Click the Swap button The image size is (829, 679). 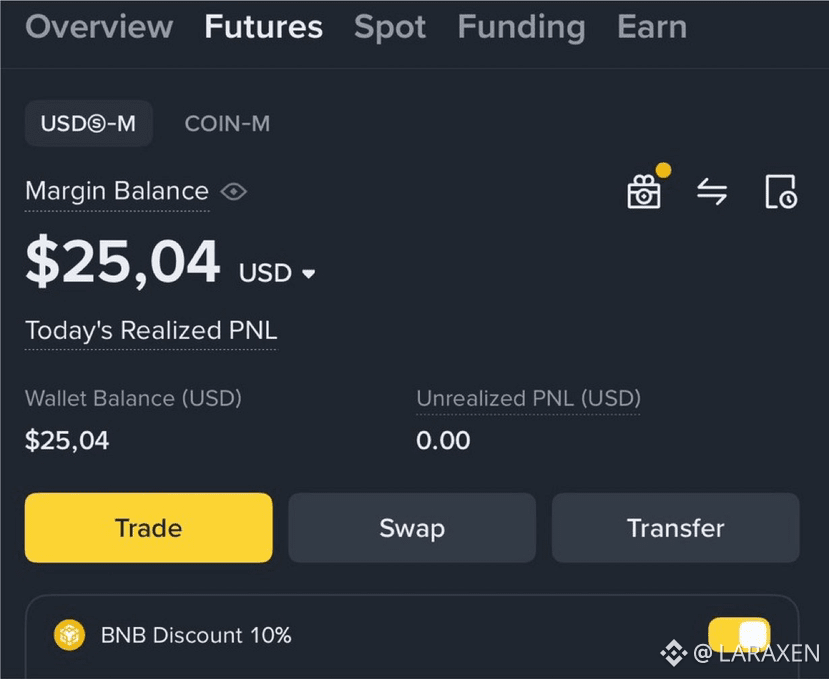(412, 528)
